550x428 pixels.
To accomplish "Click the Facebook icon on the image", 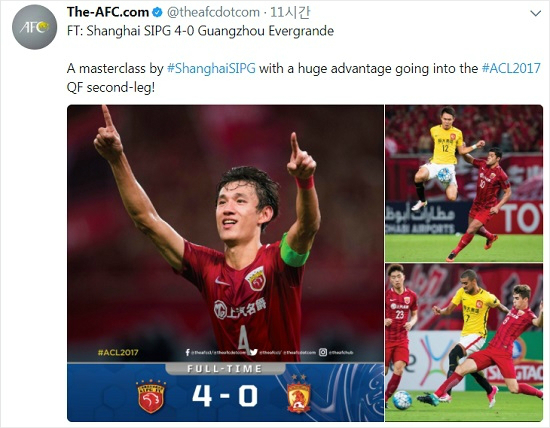I will click(x=188, y=352).
